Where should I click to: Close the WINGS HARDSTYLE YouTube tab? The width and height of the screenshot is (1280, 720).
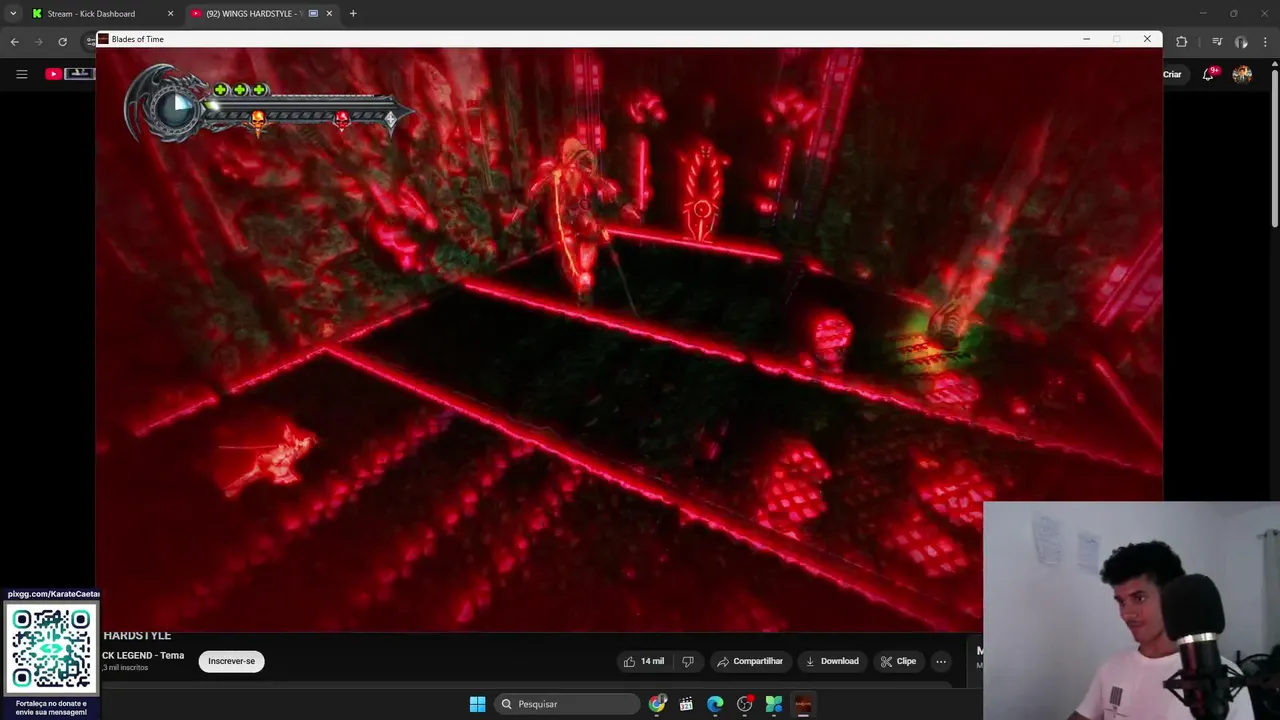pyautogui.click(x=329, y=14)
